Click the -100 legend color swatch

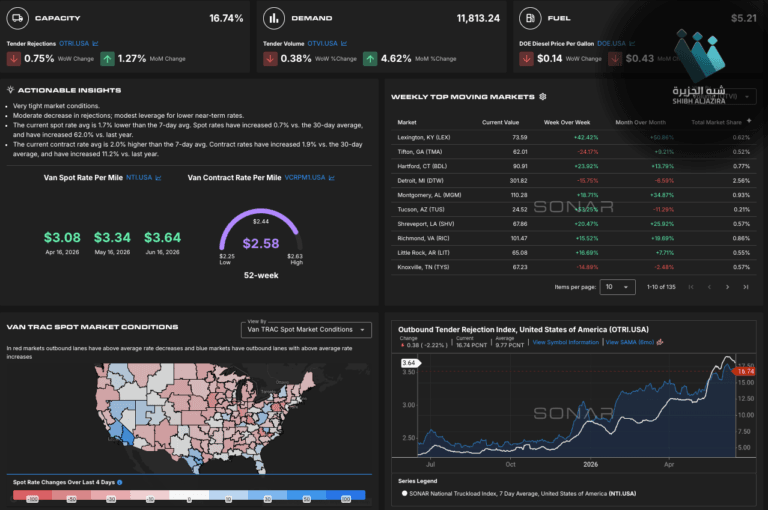pyautogui.click(x=32, y=495)
